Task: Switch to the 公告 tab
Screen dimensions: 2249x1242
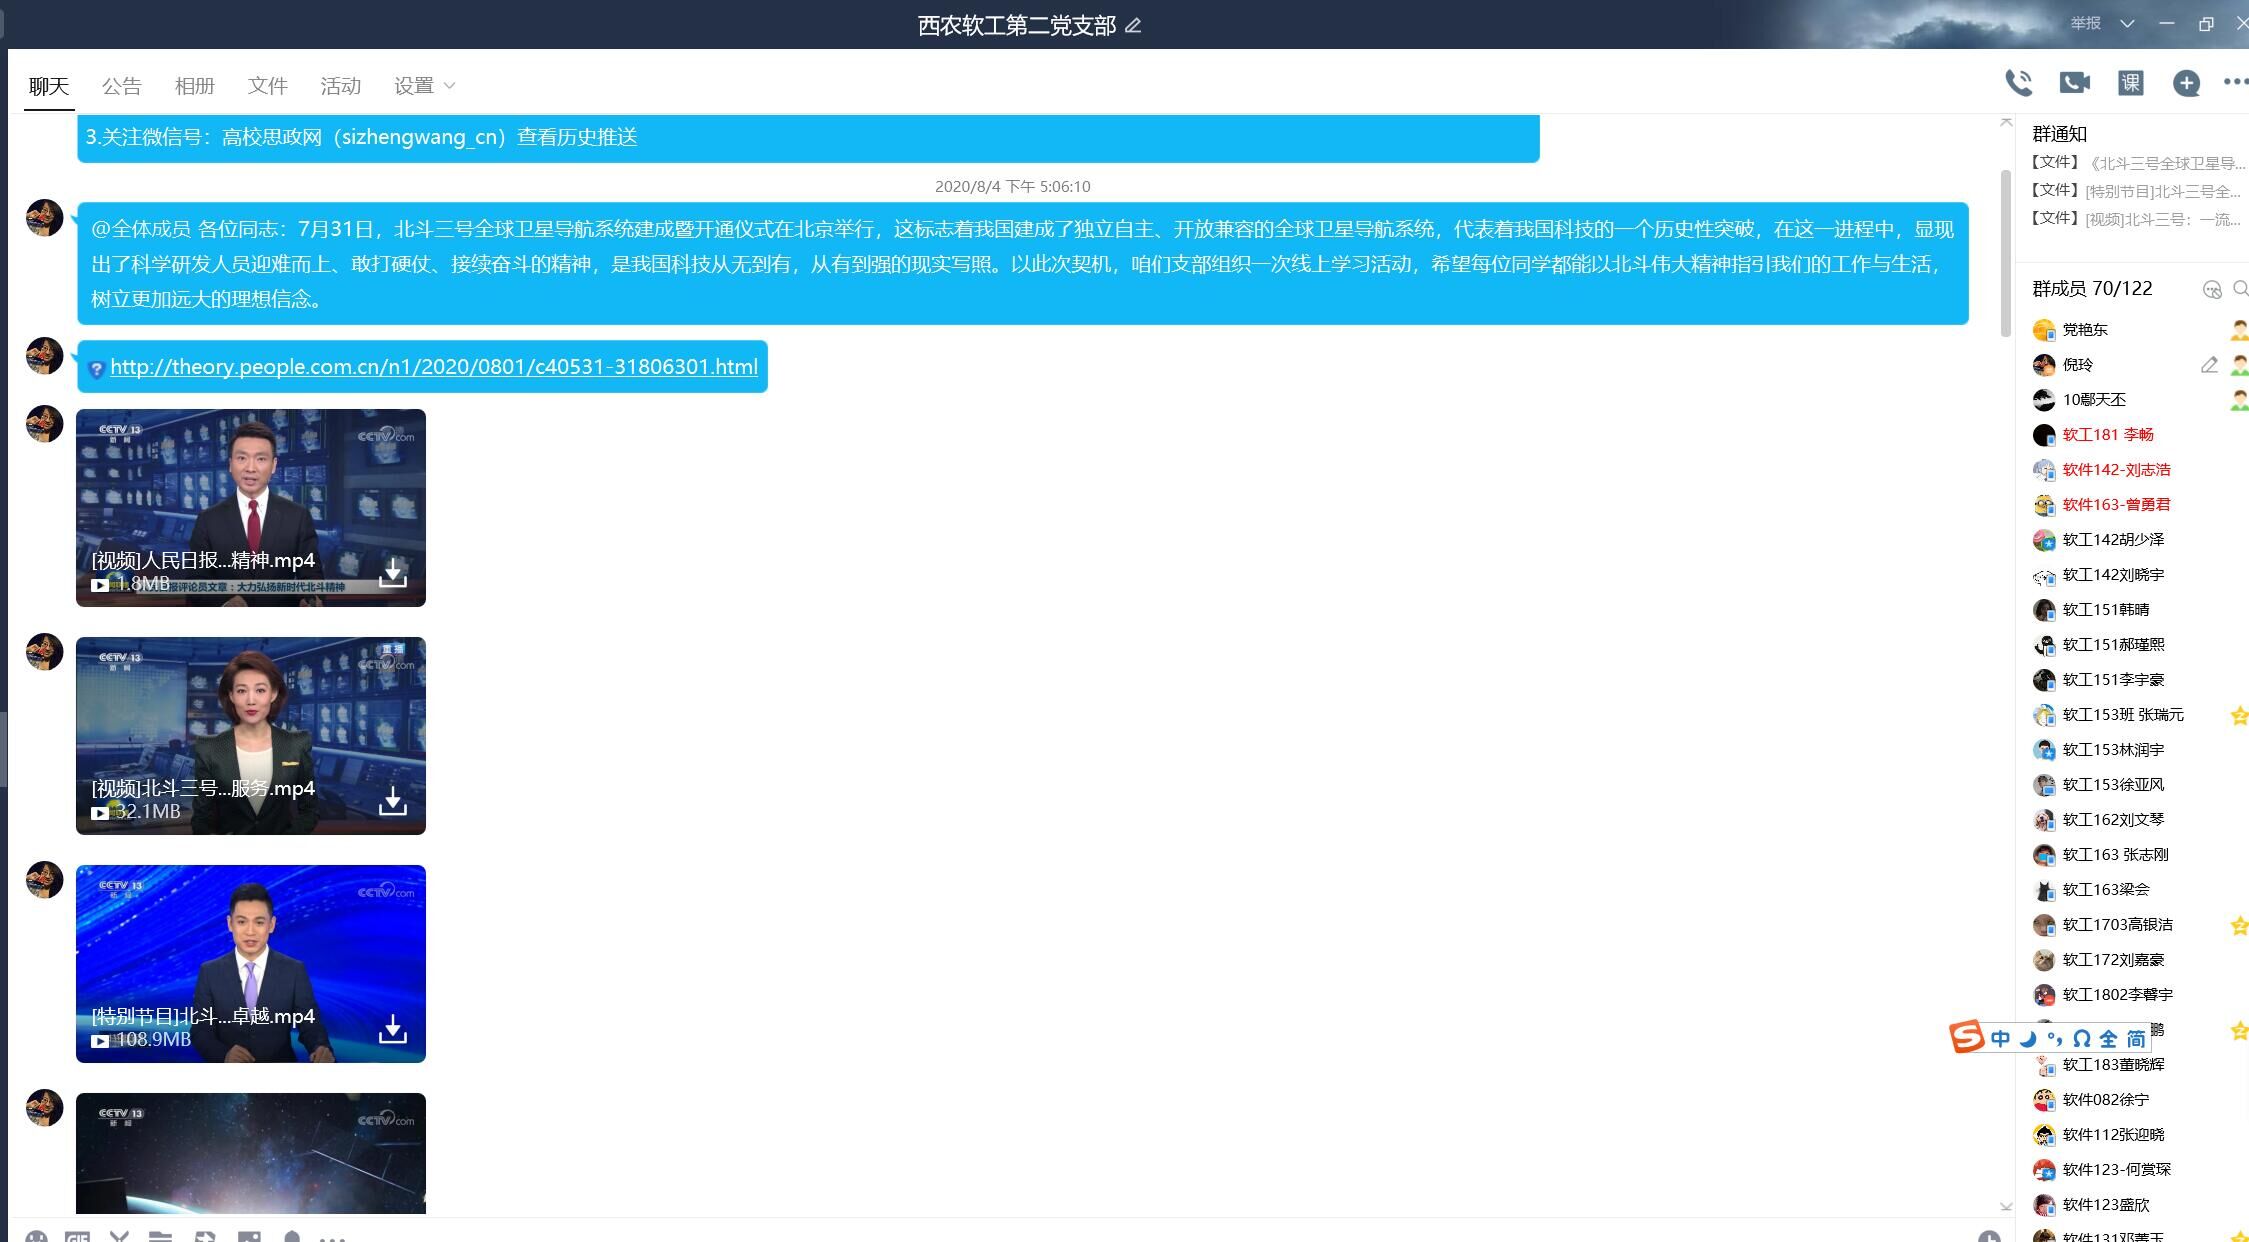Action: coord(121,86)
